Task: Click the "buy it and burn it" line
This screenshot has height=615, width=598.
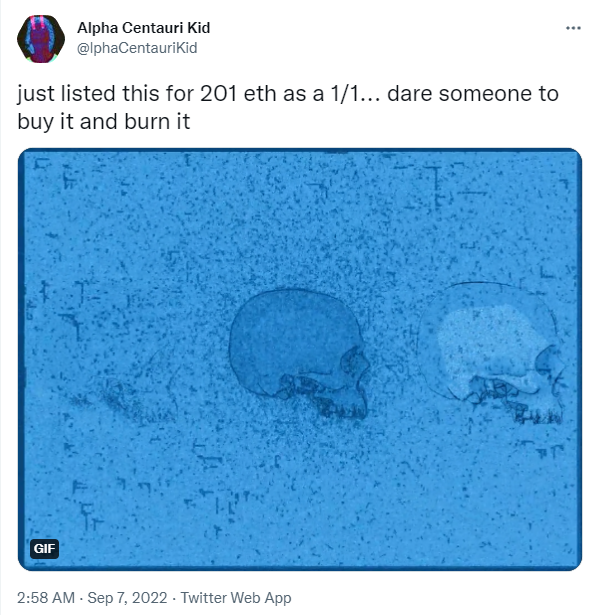Action: (104, 122)
